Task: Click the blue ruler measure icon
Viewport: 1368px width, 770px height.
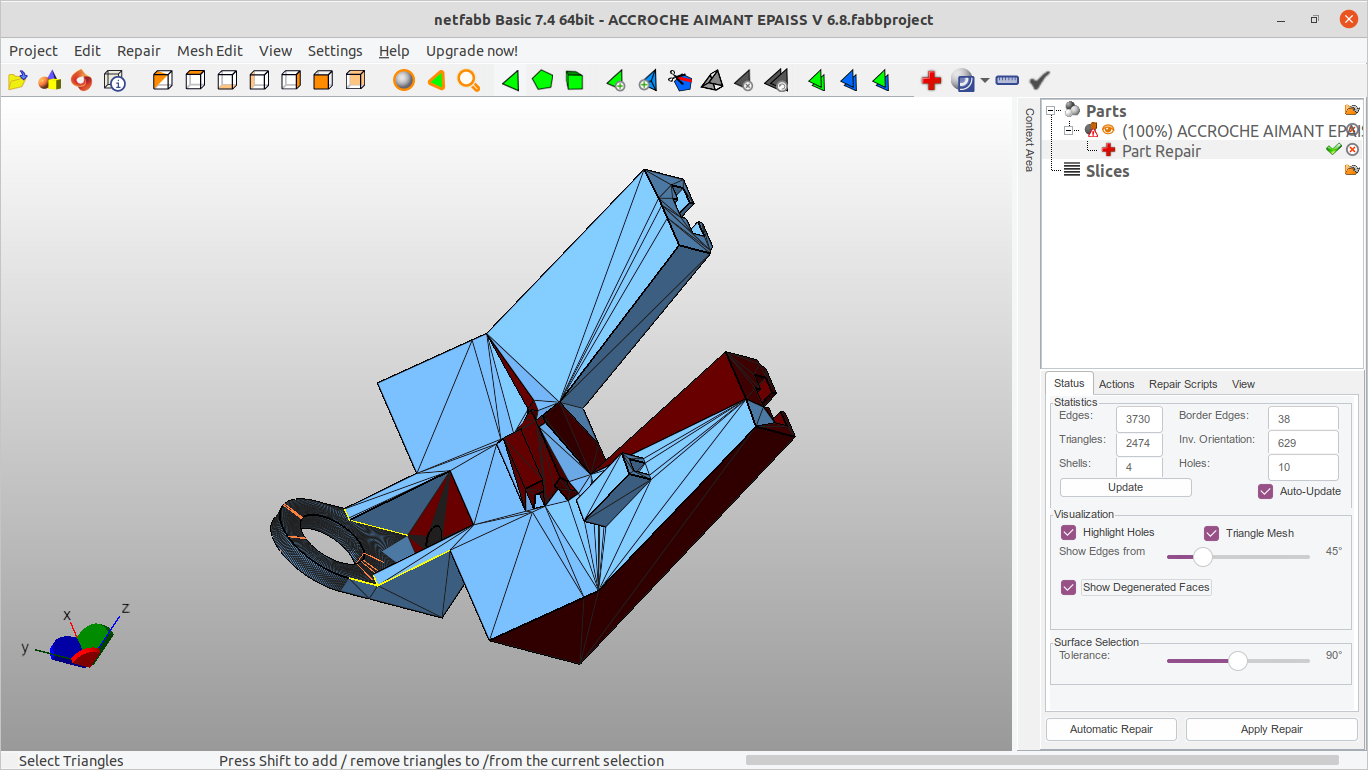Action: [1007, 81]
